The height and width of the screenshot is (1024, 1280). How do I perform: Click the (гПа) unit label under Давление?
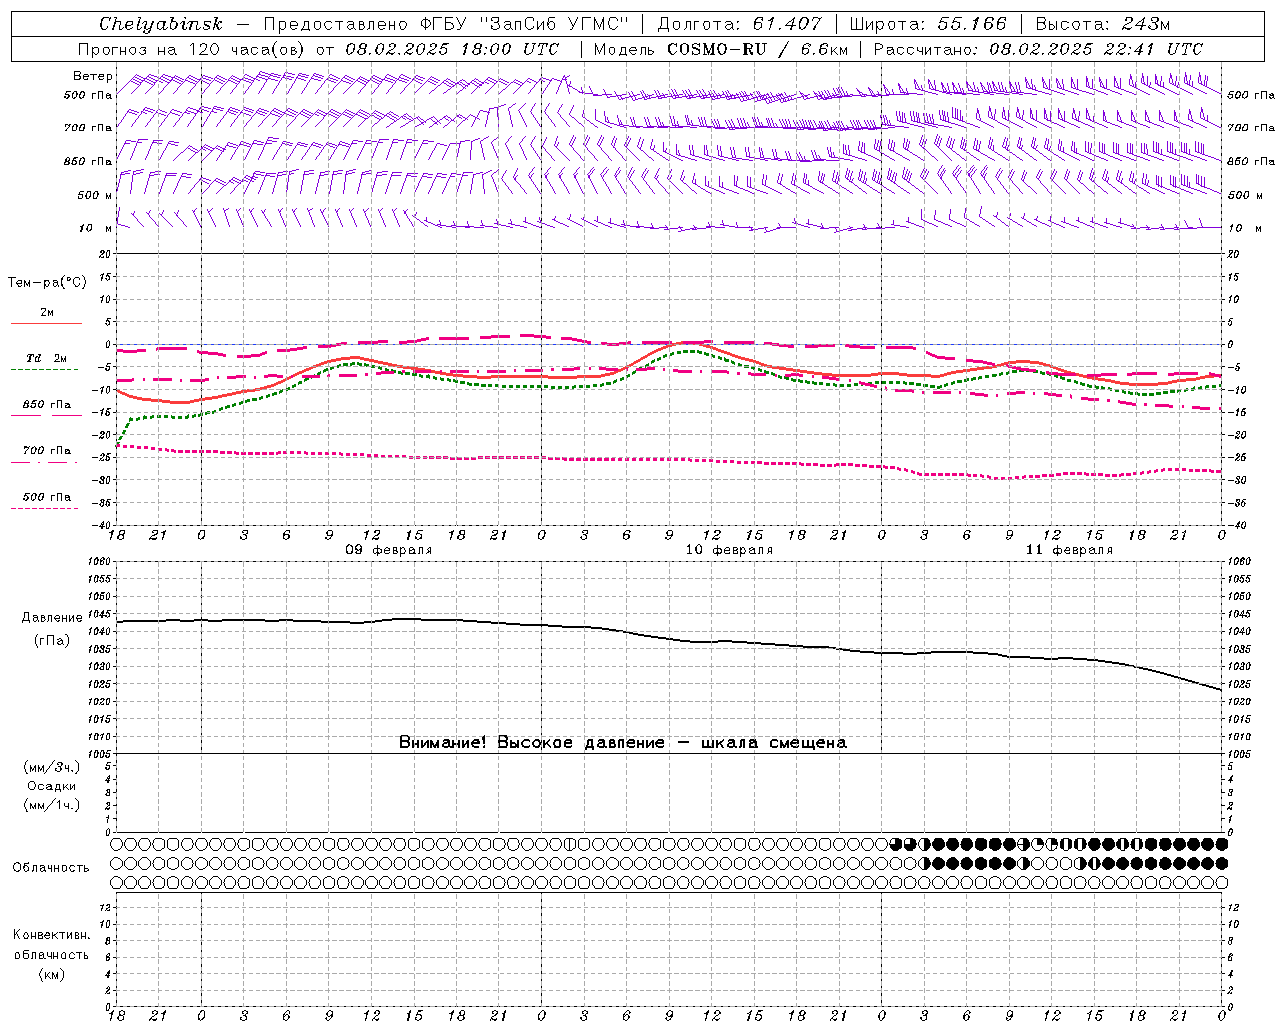[52, 640]
